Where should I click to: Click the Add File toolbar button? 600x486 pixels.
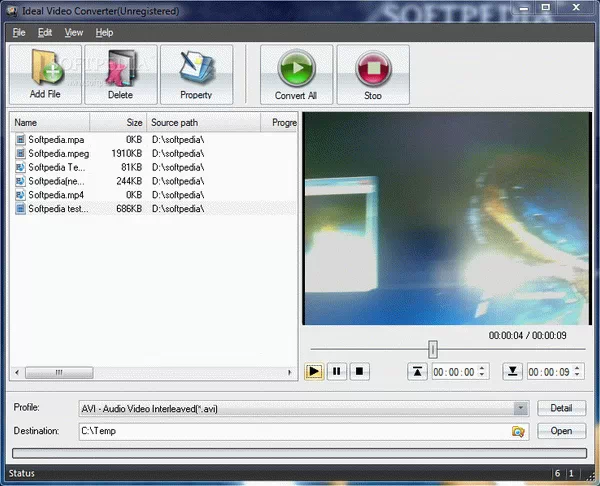[45, 74]
